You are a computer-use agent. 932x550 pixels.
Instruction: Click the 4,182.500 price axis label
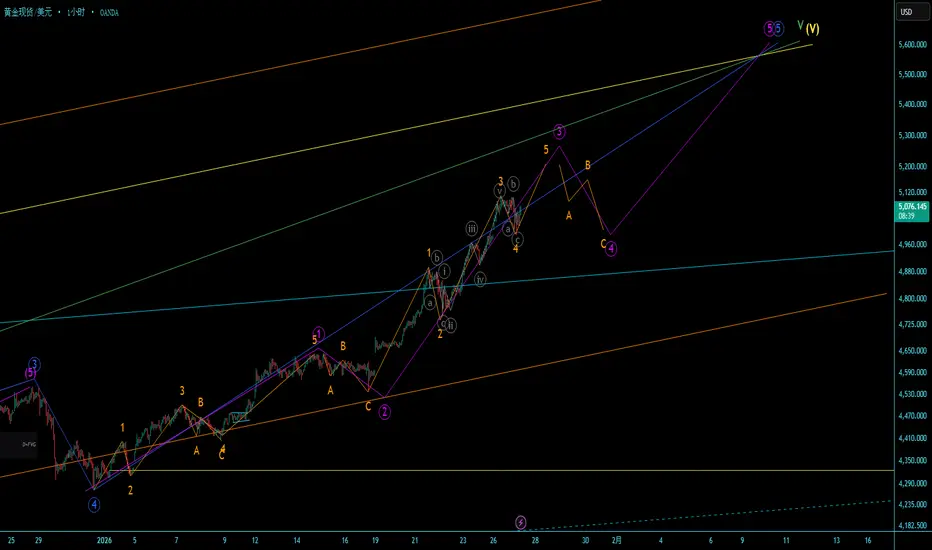click(912, 526)
